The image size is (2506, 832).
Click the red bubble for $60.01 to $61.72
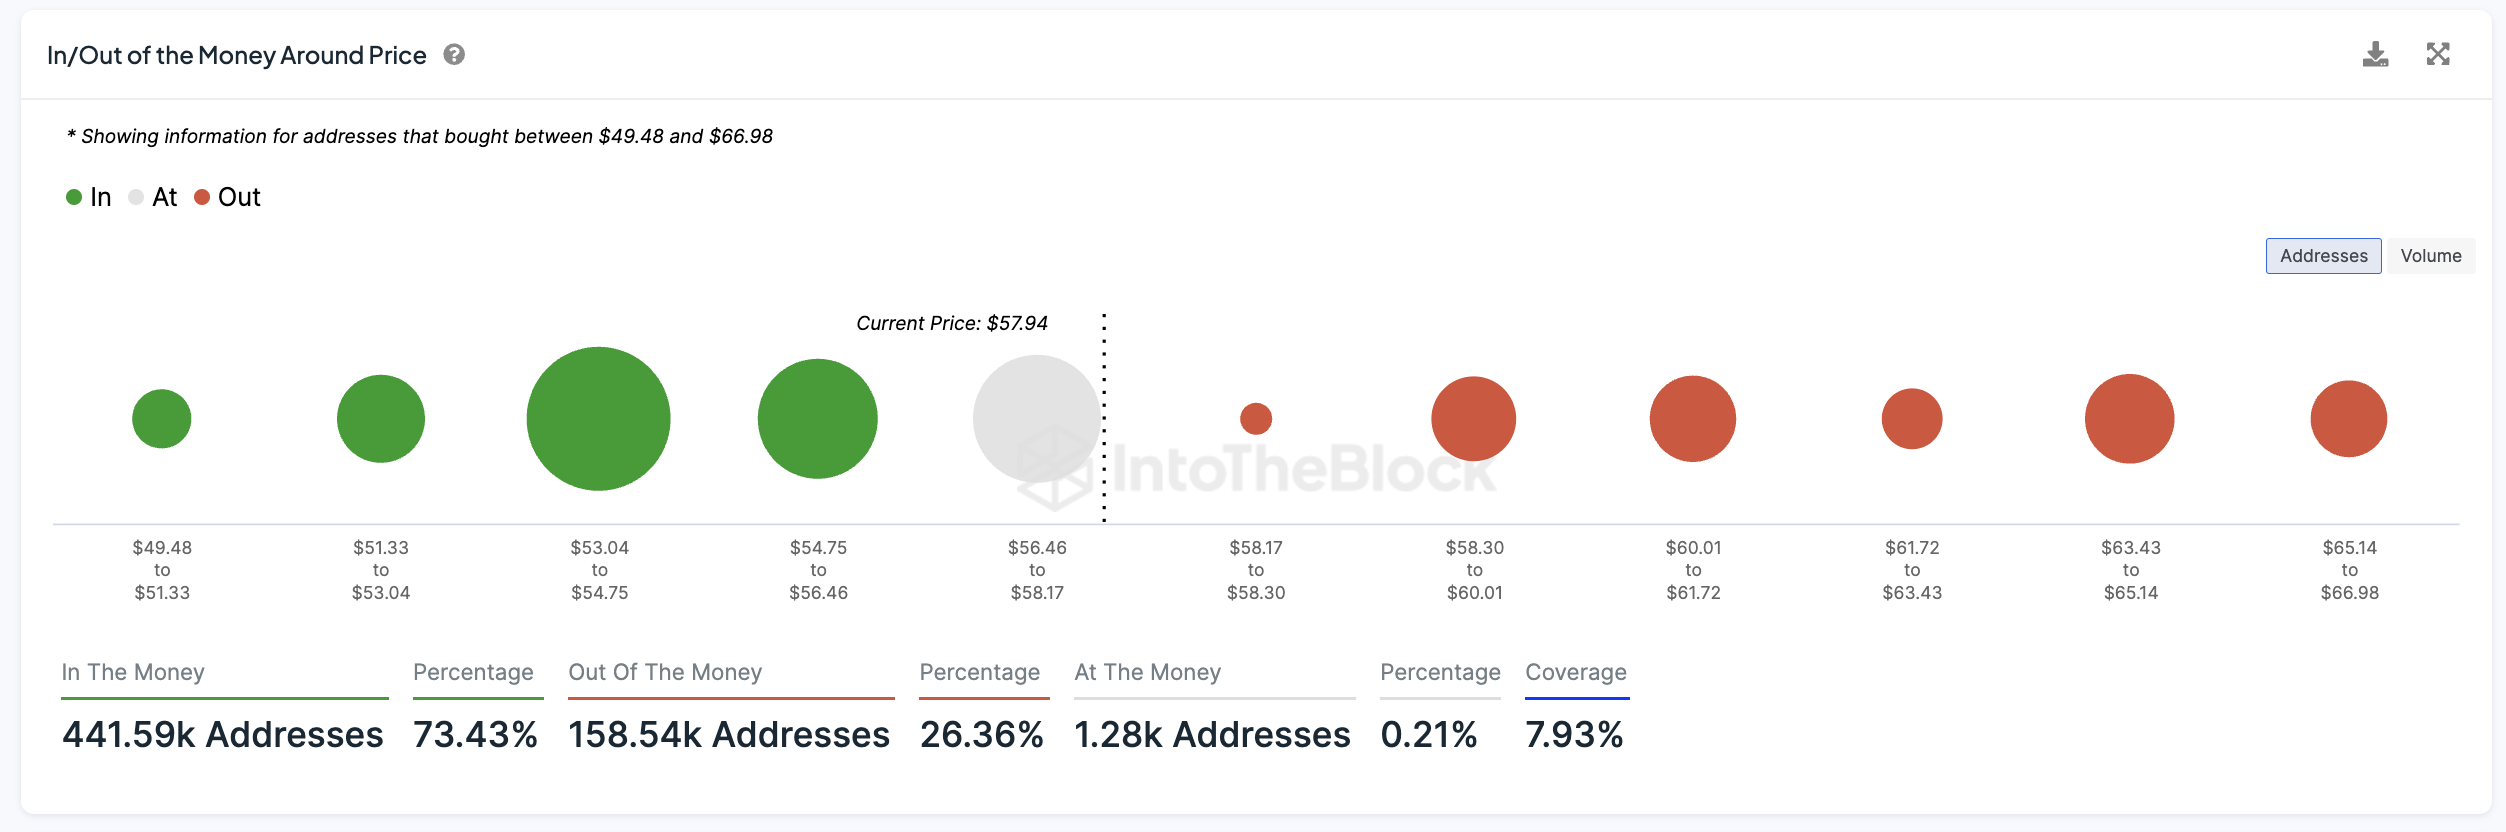pyautogui.click(x=1693, y=419)
